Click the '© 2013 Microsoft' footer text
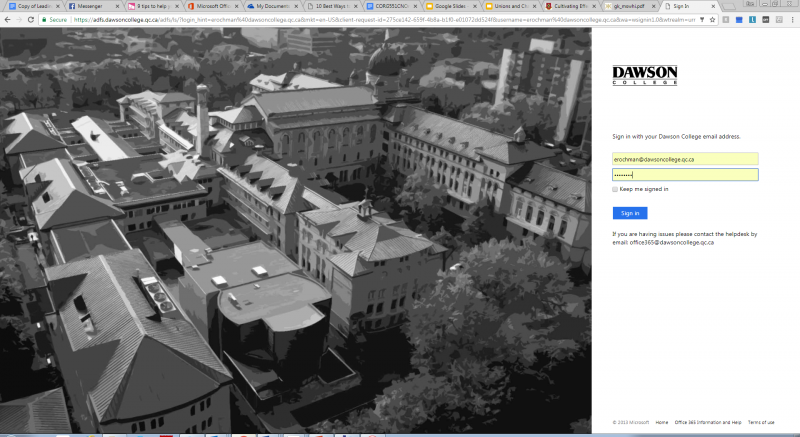The height and width of the screenshot is (437, 800). [631, 422]
